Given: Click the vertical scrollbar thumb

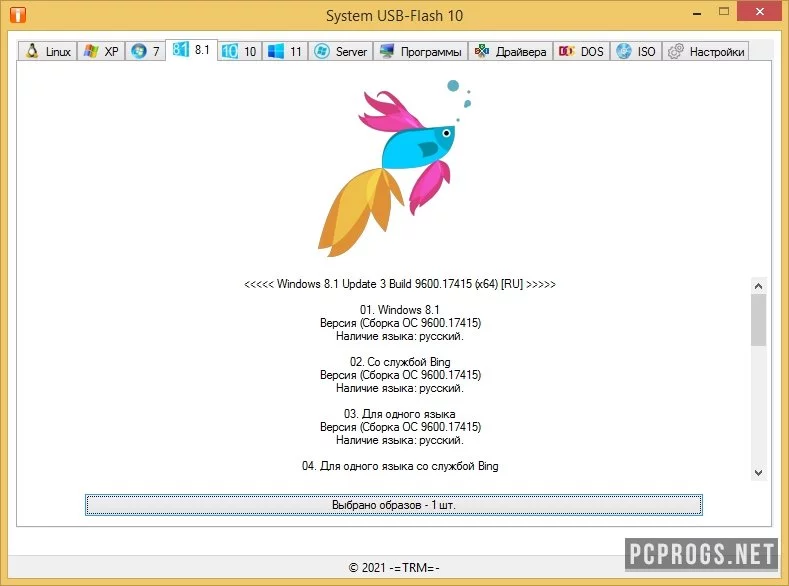Looking at the screenshot, I should coord(759,320).
